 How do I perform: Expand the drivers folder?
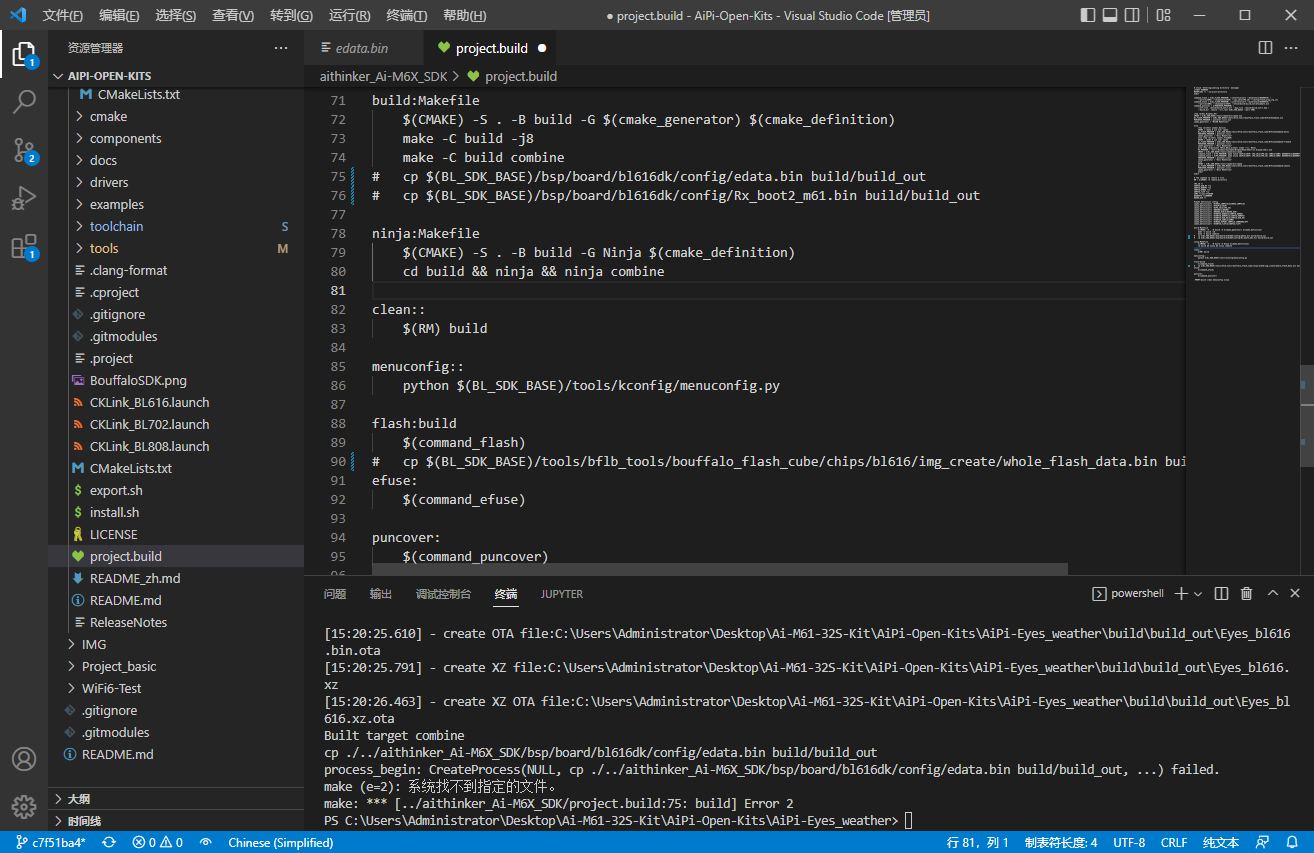[176, 182]
